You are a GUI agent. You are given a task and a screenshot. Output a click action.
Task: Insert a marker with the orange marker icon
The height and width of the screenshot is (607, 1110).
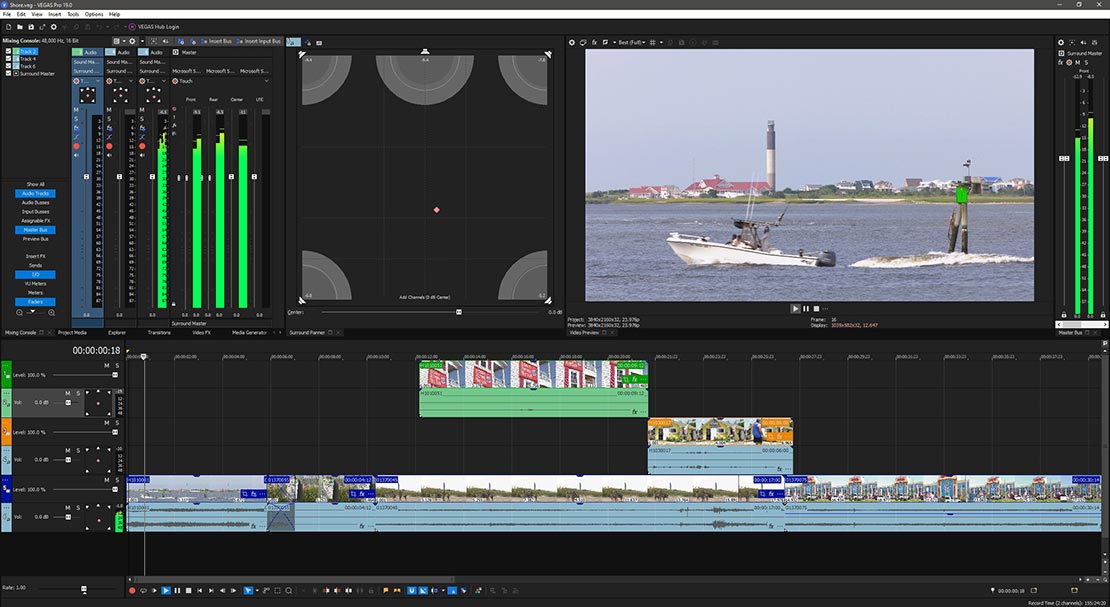pos(385,590)
